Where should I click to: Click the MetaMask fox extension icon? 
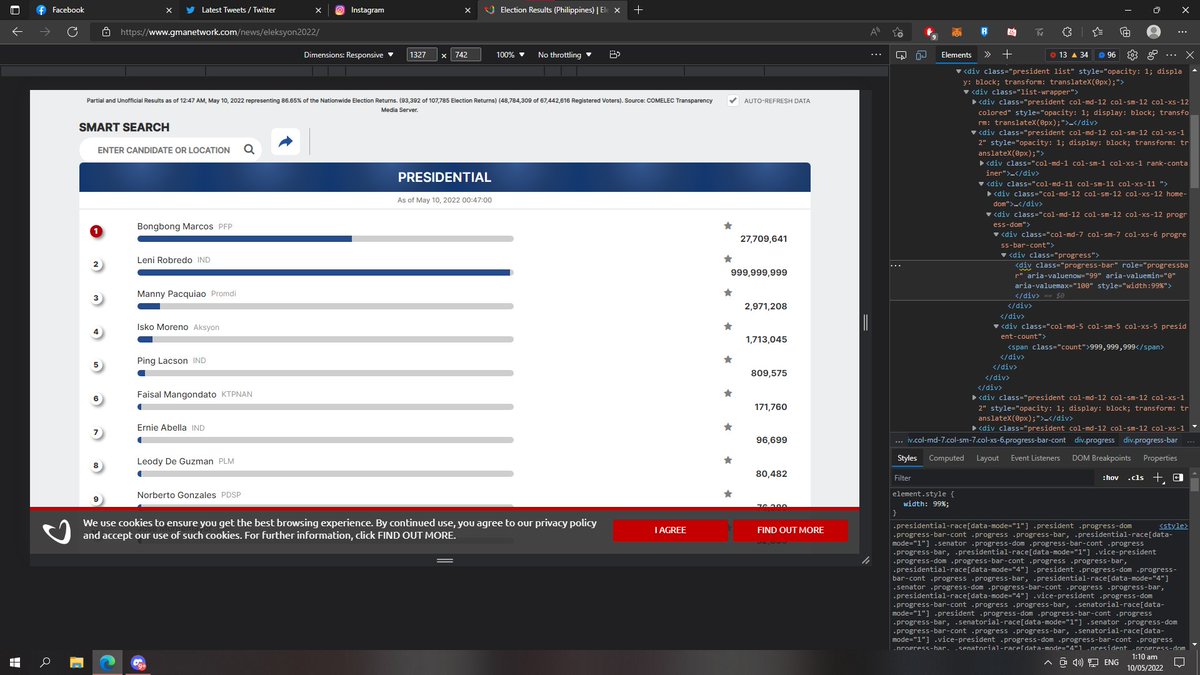(x=957, y=32)
